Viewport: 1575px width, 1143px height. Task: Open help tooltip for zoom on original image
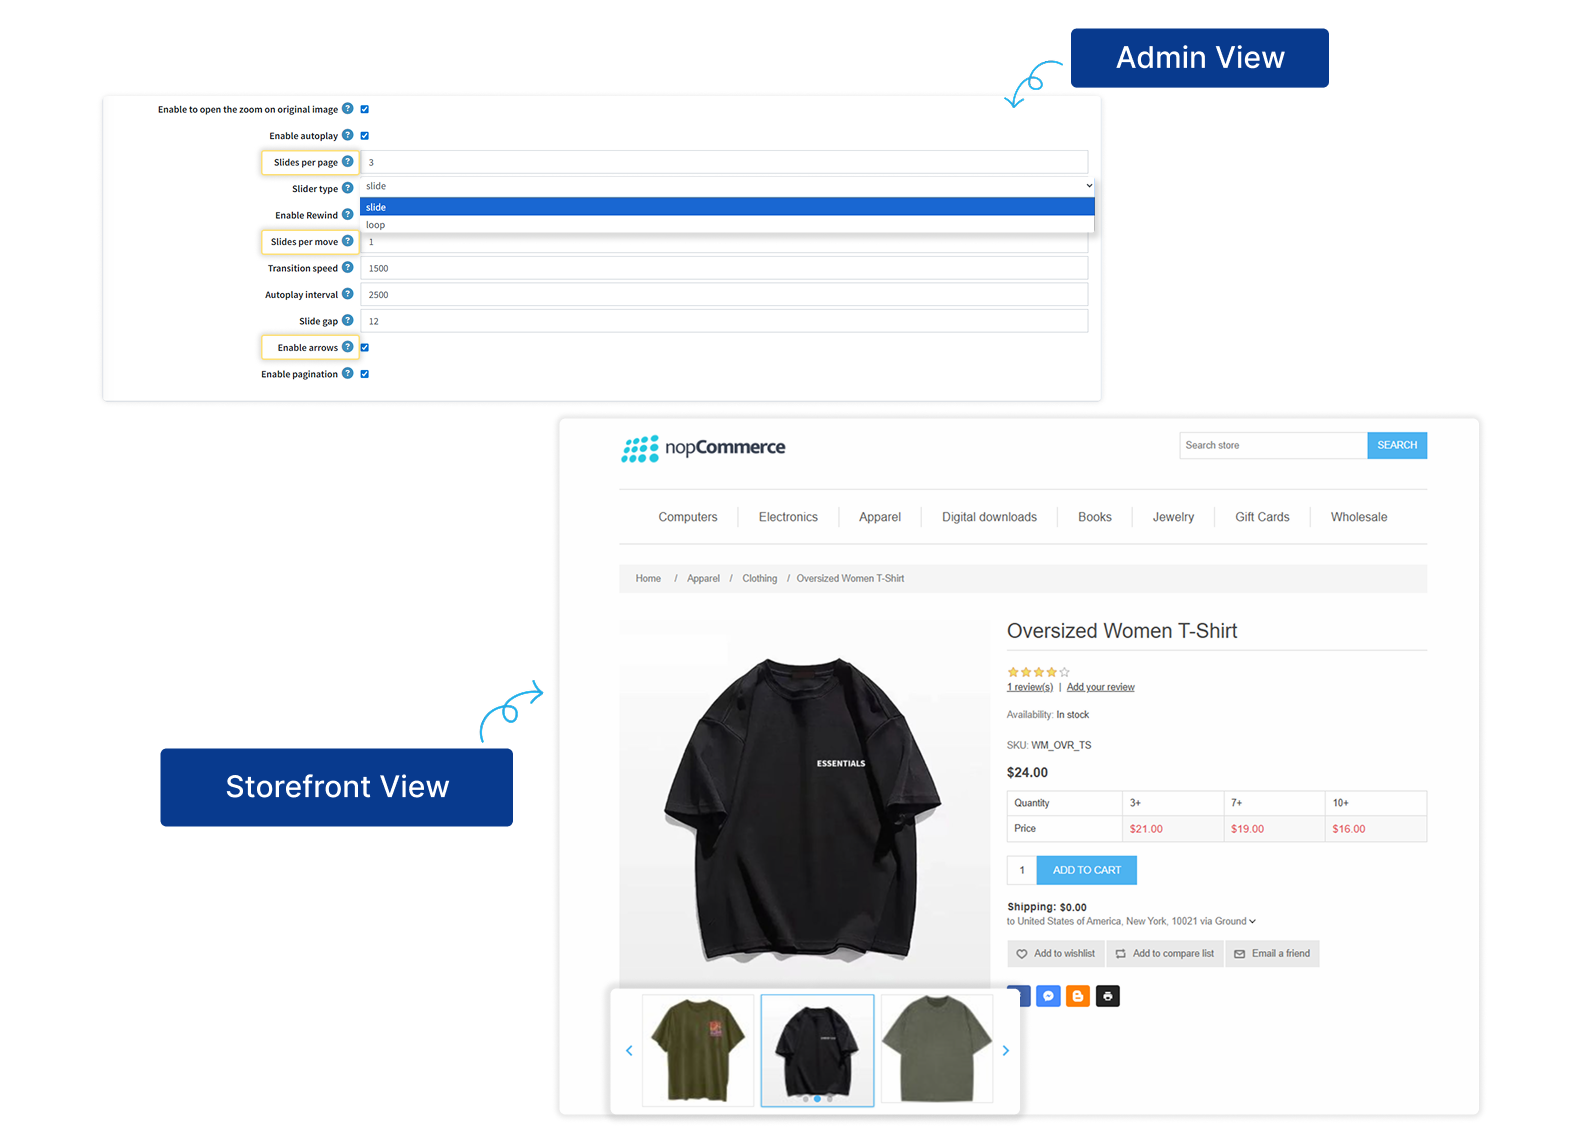point(348,108)
